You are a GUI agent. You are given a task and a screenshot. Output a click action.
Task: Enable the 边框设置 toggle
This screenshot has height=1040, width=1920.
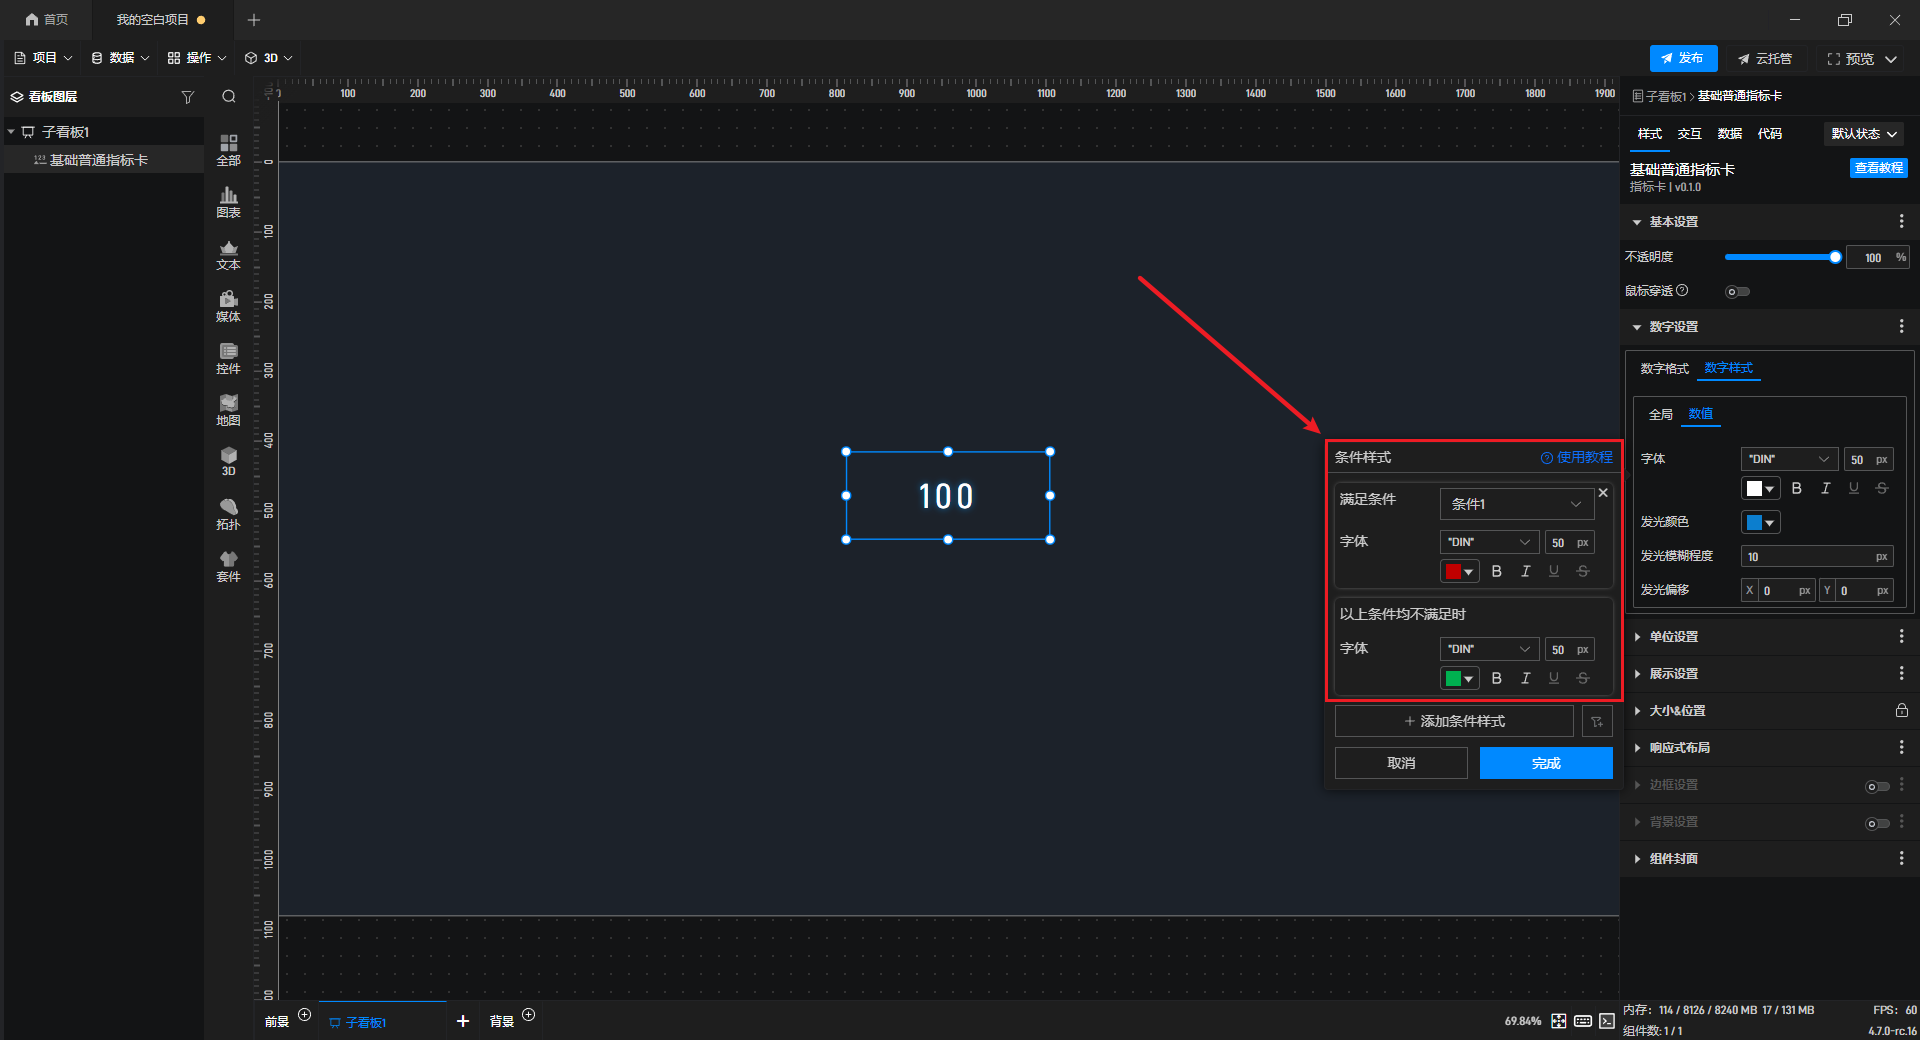pos(1877,786)
